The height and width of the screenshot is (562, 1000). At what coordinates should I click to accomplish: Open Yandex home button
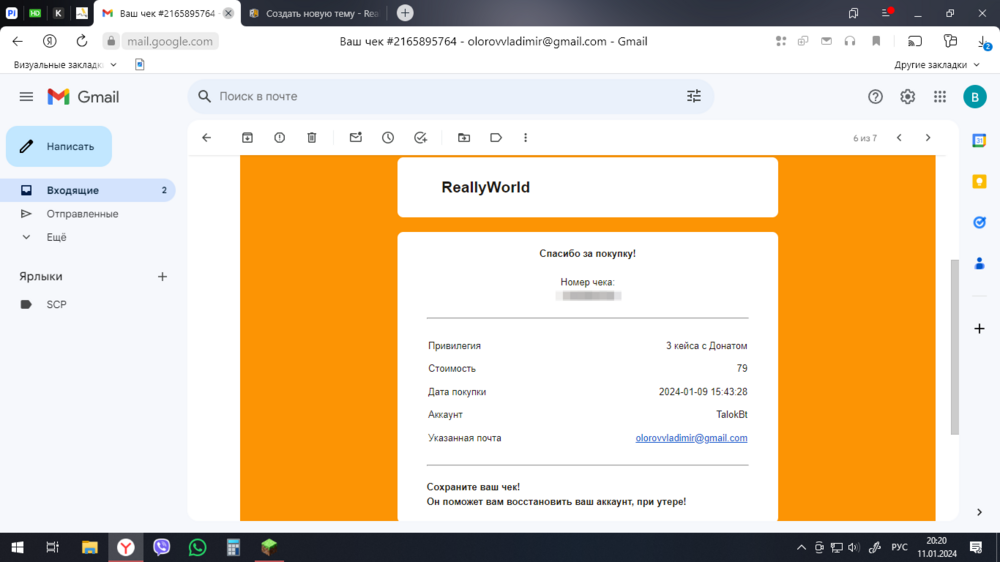pyautogui.click(x=49, y=41)
